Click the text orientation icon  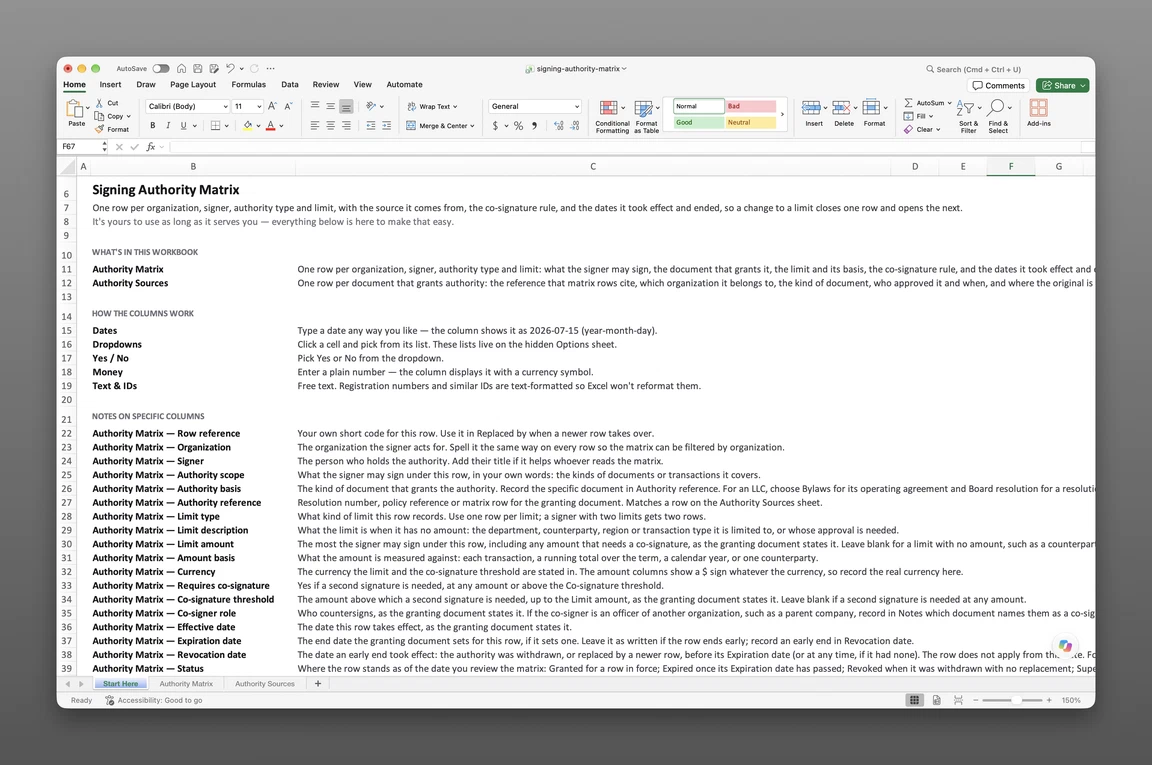click(371, 106)
